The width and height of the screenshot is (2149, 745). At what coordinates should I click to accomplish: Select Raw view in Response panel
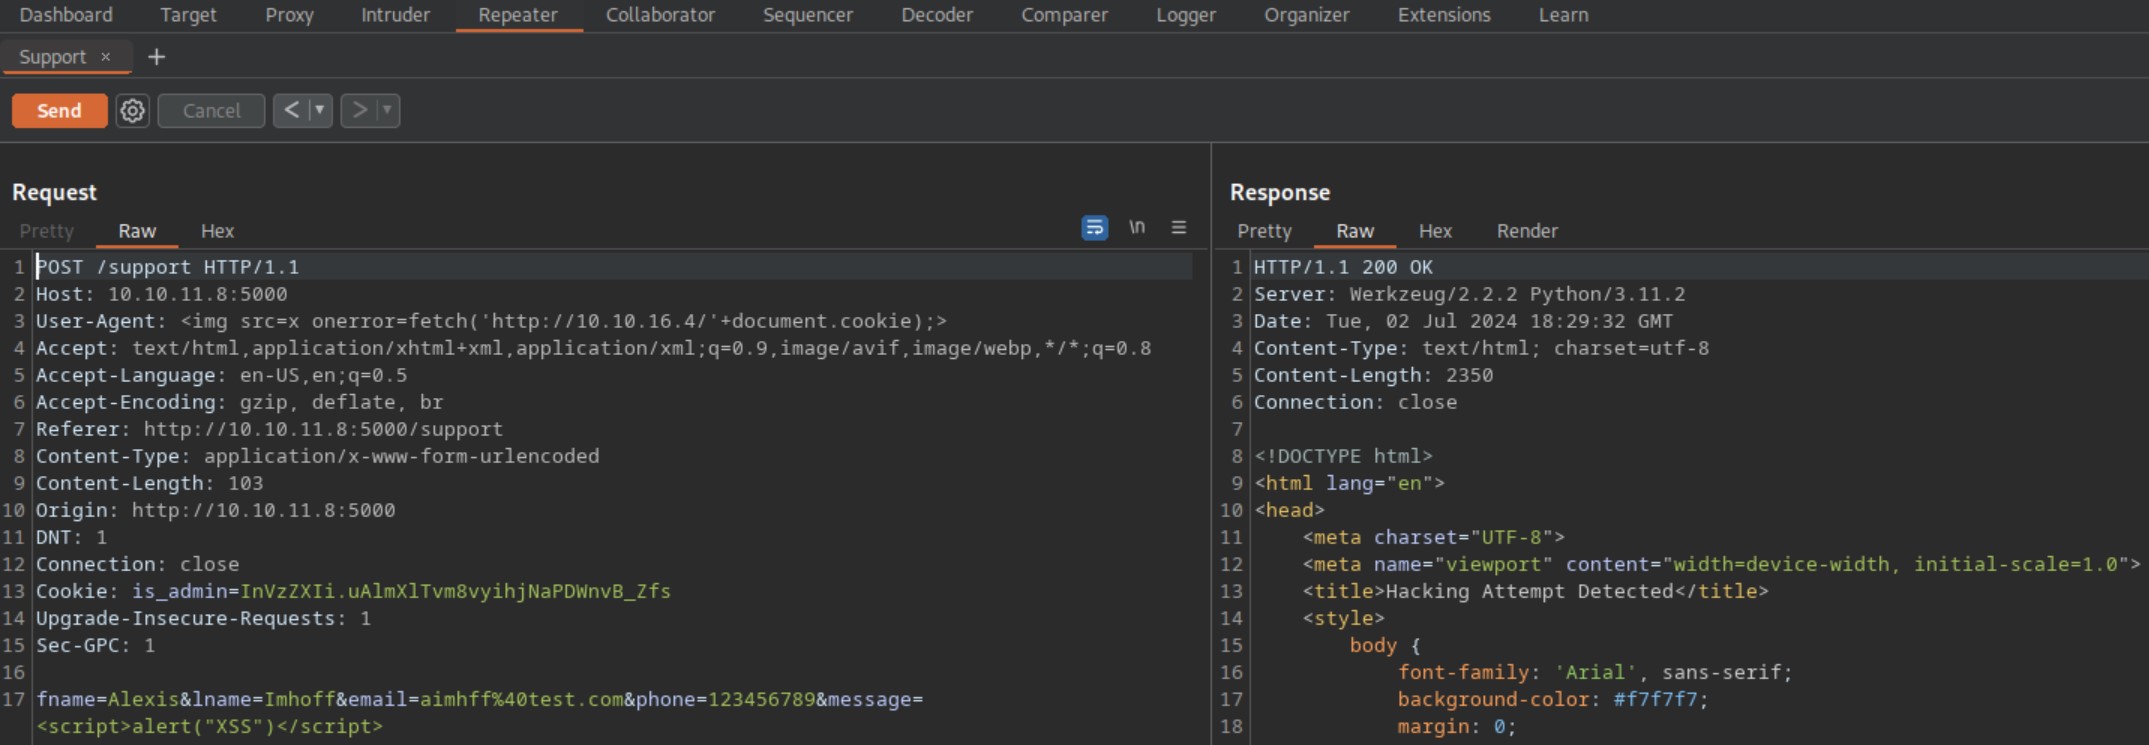[x=1355, y=231]
